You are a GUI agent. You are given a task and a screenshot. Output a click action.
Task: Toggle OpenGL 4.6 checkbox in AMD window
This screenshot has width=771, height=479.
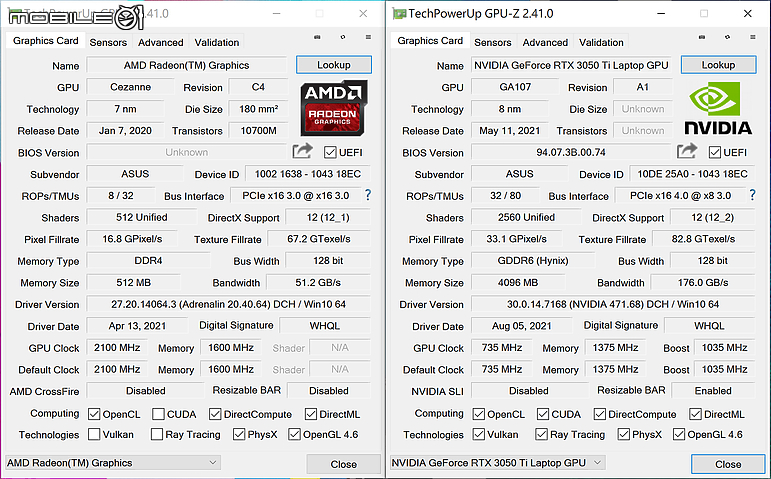click(x=295, y=434)
